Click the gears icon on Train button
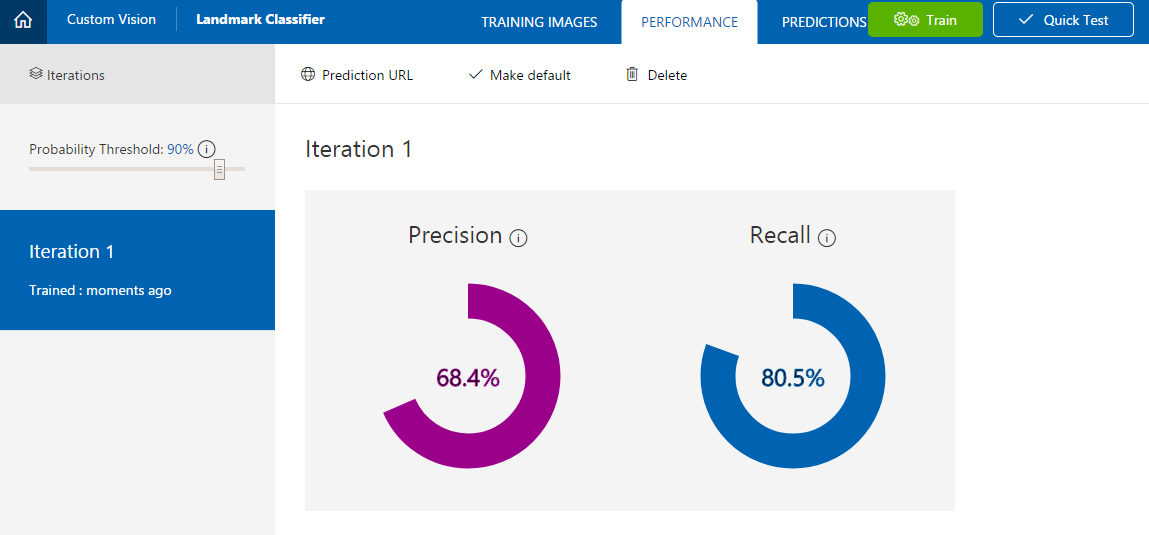Image resolution: width=1149 pixels, height=535 pixels. [x=906, y=20]
